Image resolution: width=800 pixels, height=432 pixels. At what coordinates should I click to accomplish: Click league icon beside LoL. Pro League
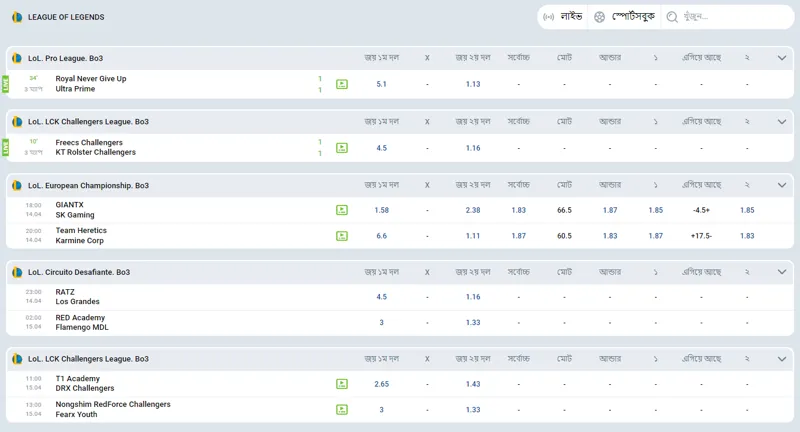17,58
